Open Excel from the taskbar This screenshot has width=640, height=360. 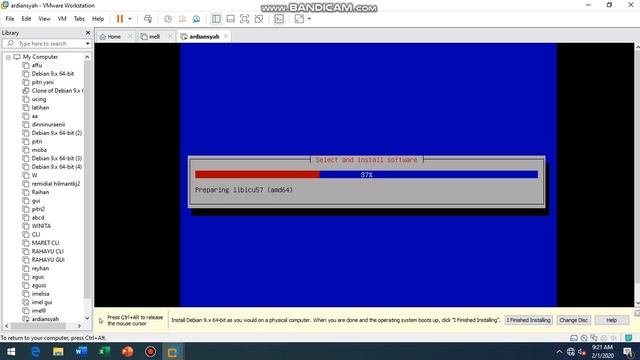click(x=104, y=351)
